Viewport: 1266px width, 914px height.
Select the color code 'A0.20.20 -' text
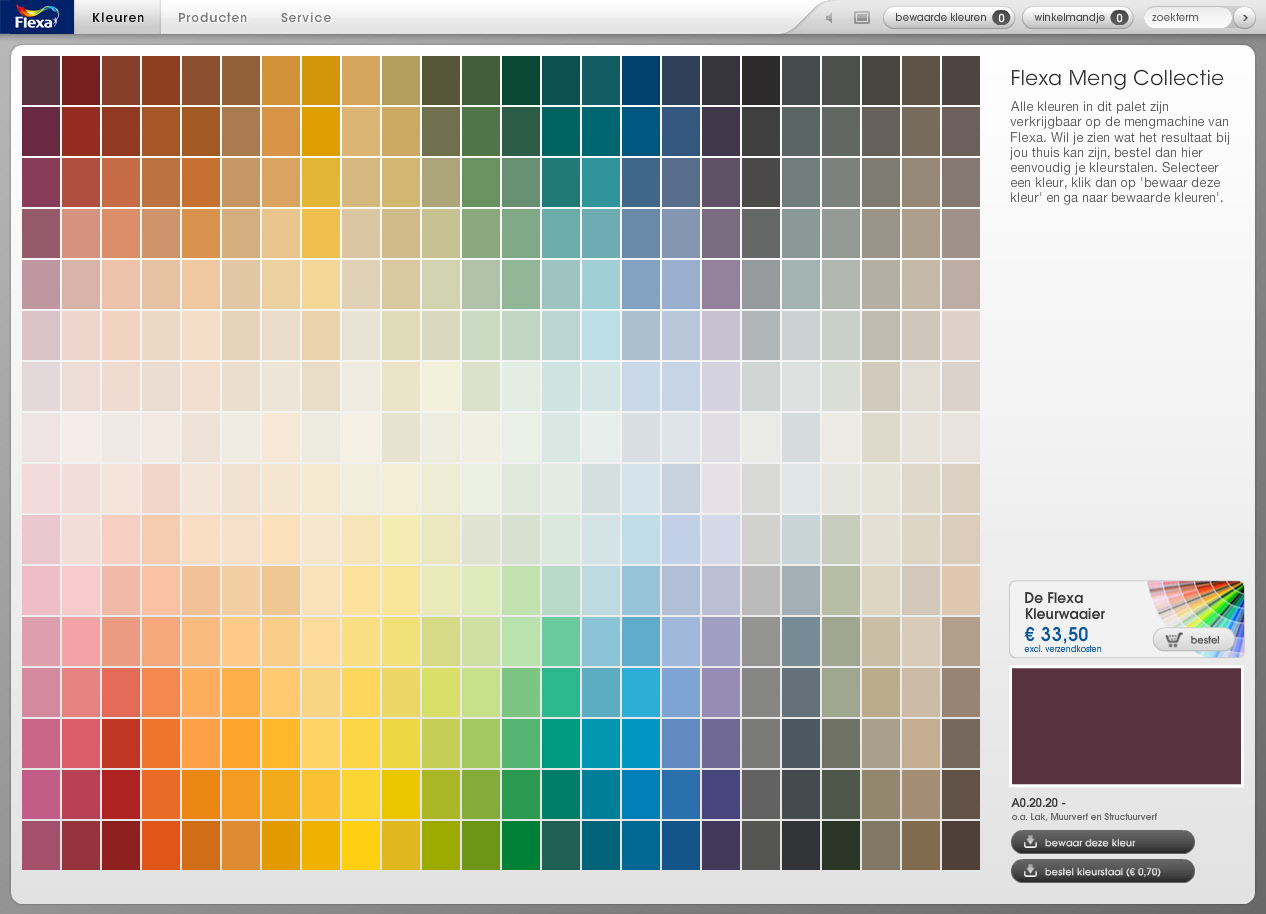pyautogui.click(x=1039, y=802)
